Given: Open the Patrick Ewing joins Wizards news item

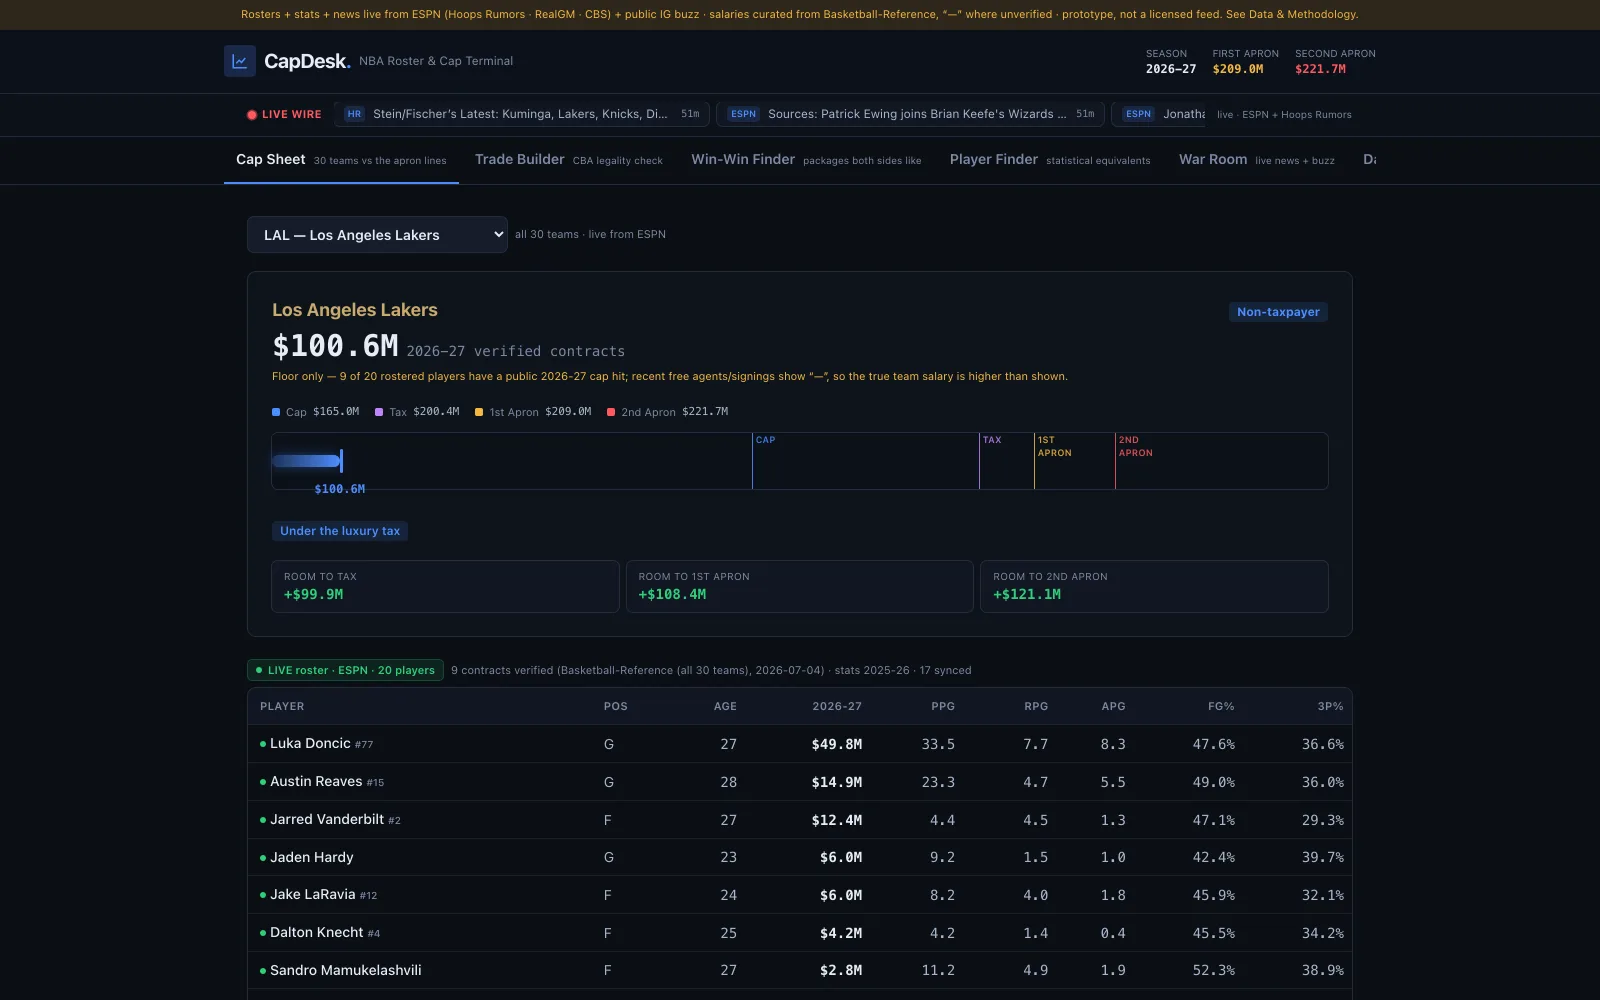Looking at the screenshot, I should pos(910,114).
